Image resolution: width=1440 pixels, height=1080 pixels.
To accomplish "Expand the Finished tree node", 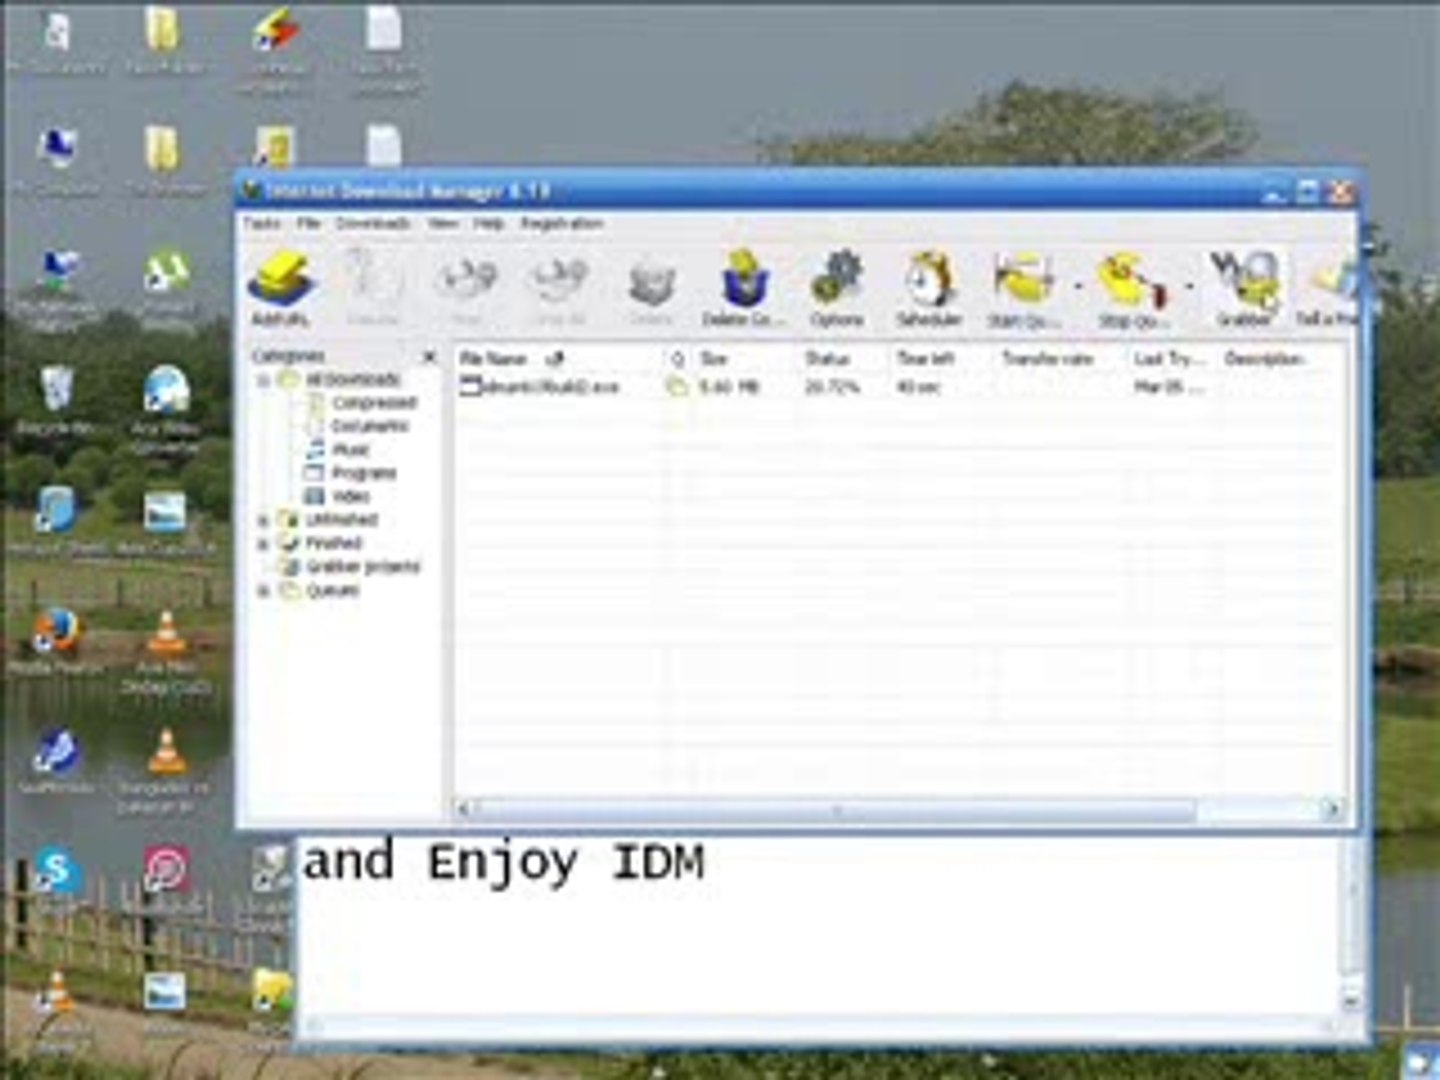I will (x=264, y=543).
